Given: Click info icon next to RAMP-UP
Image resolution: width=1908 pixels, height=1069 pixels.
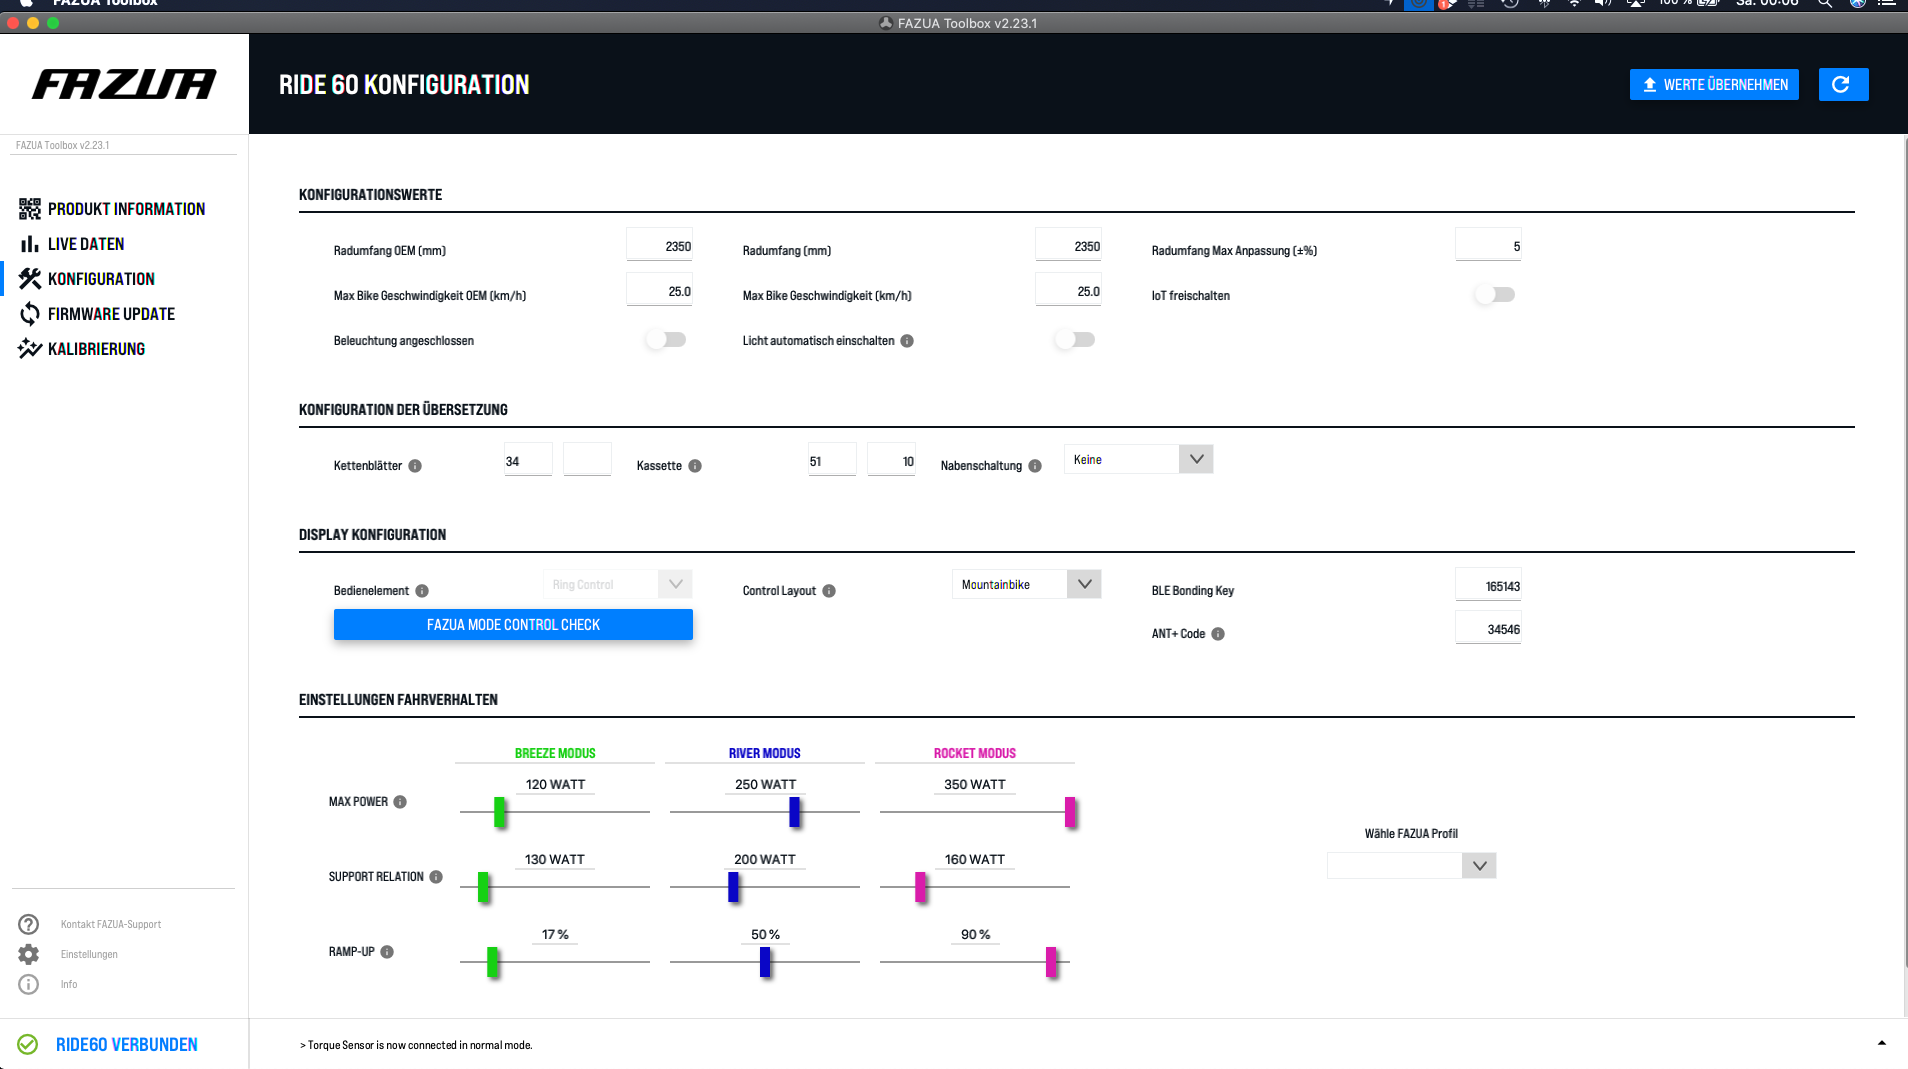Looking at the screenshot, I should point(387,952).
